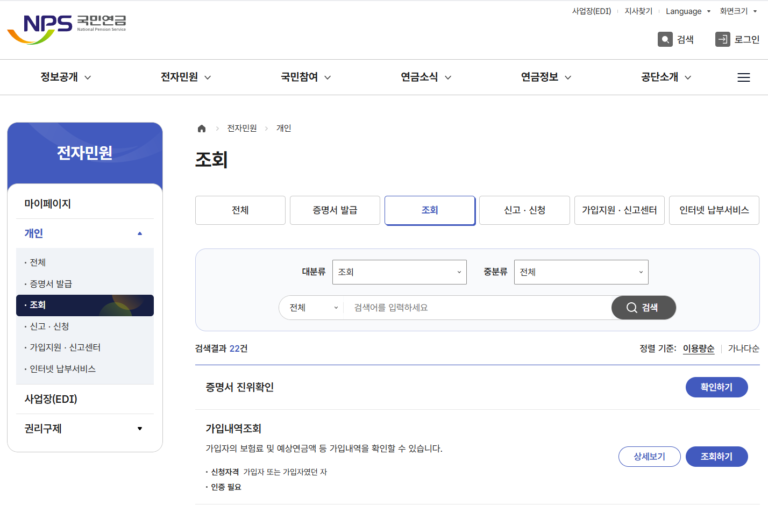Select the 조회 tab
The width and height of the screenshot is (768, 505).
point(430,210)
